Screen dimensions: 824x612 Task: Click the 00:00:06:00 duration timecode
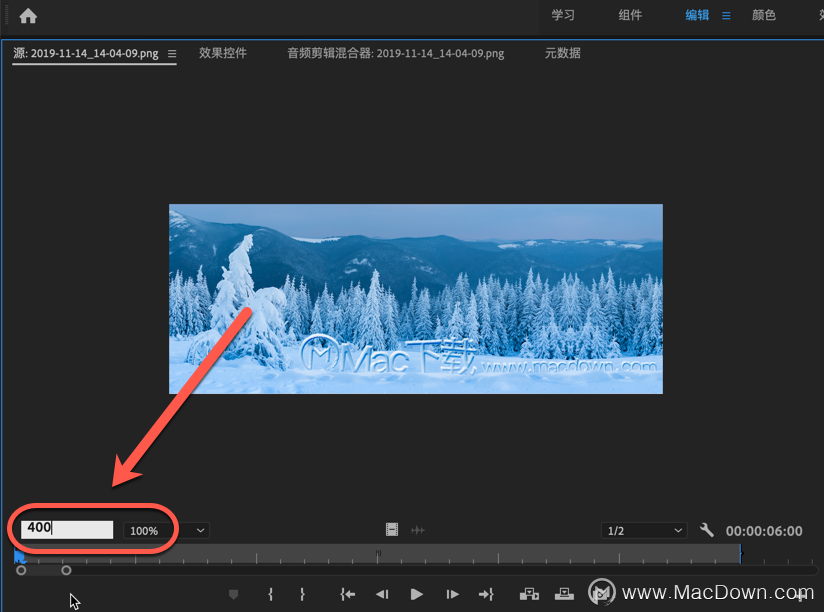coord(764,531)
